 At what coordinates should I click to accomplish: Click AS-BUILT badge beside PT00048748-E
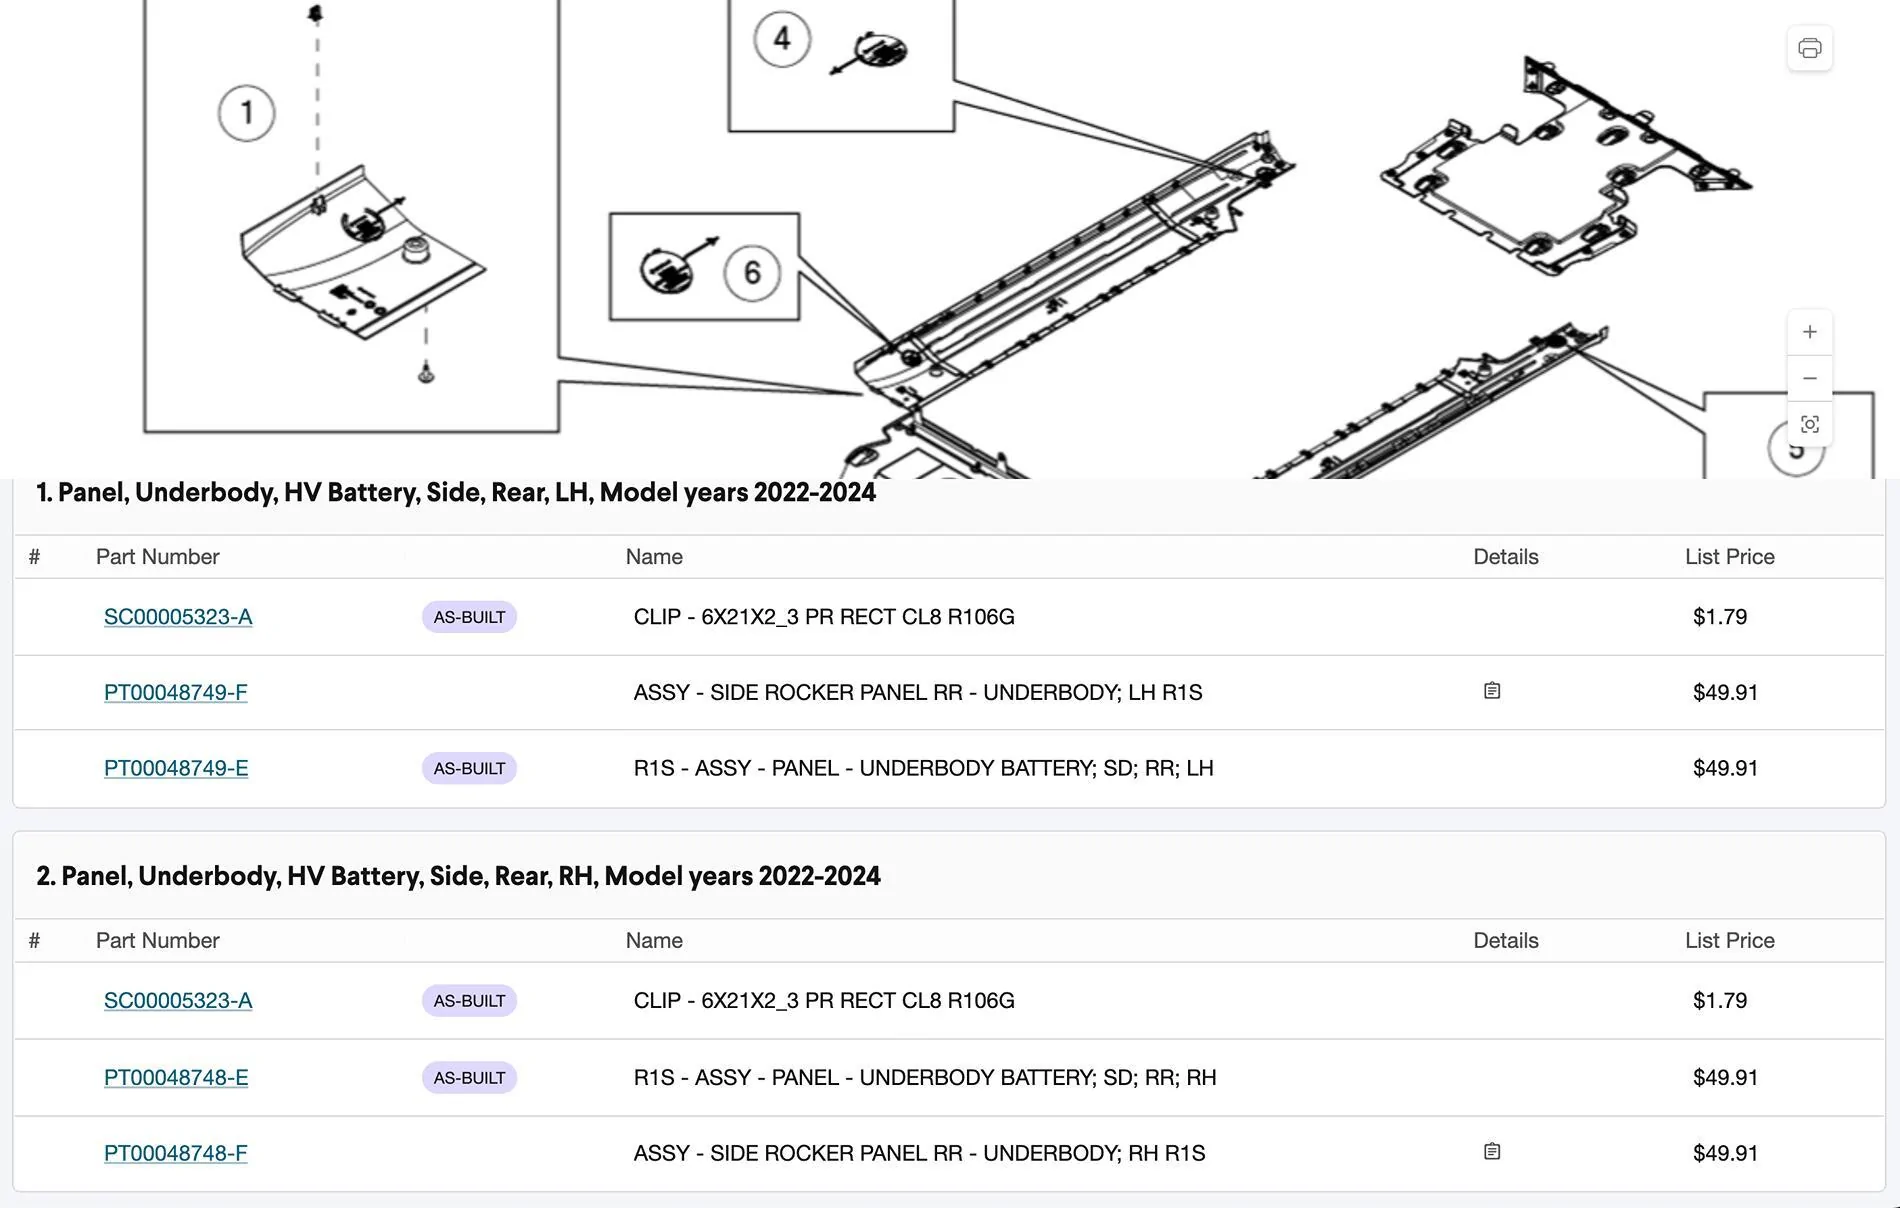tap(469, 1078)
